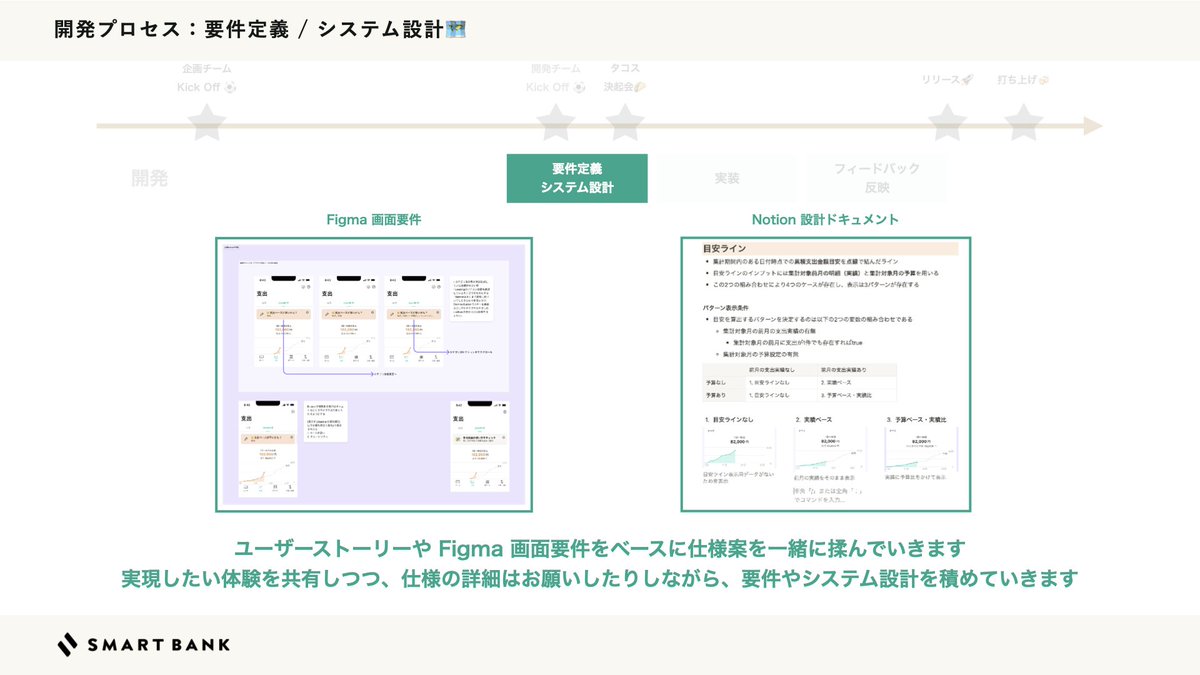Viewport: 1200px width, 675px height.
Task: Click the star under 開発チーム Kick Off
Action: [x=555, y=123]
